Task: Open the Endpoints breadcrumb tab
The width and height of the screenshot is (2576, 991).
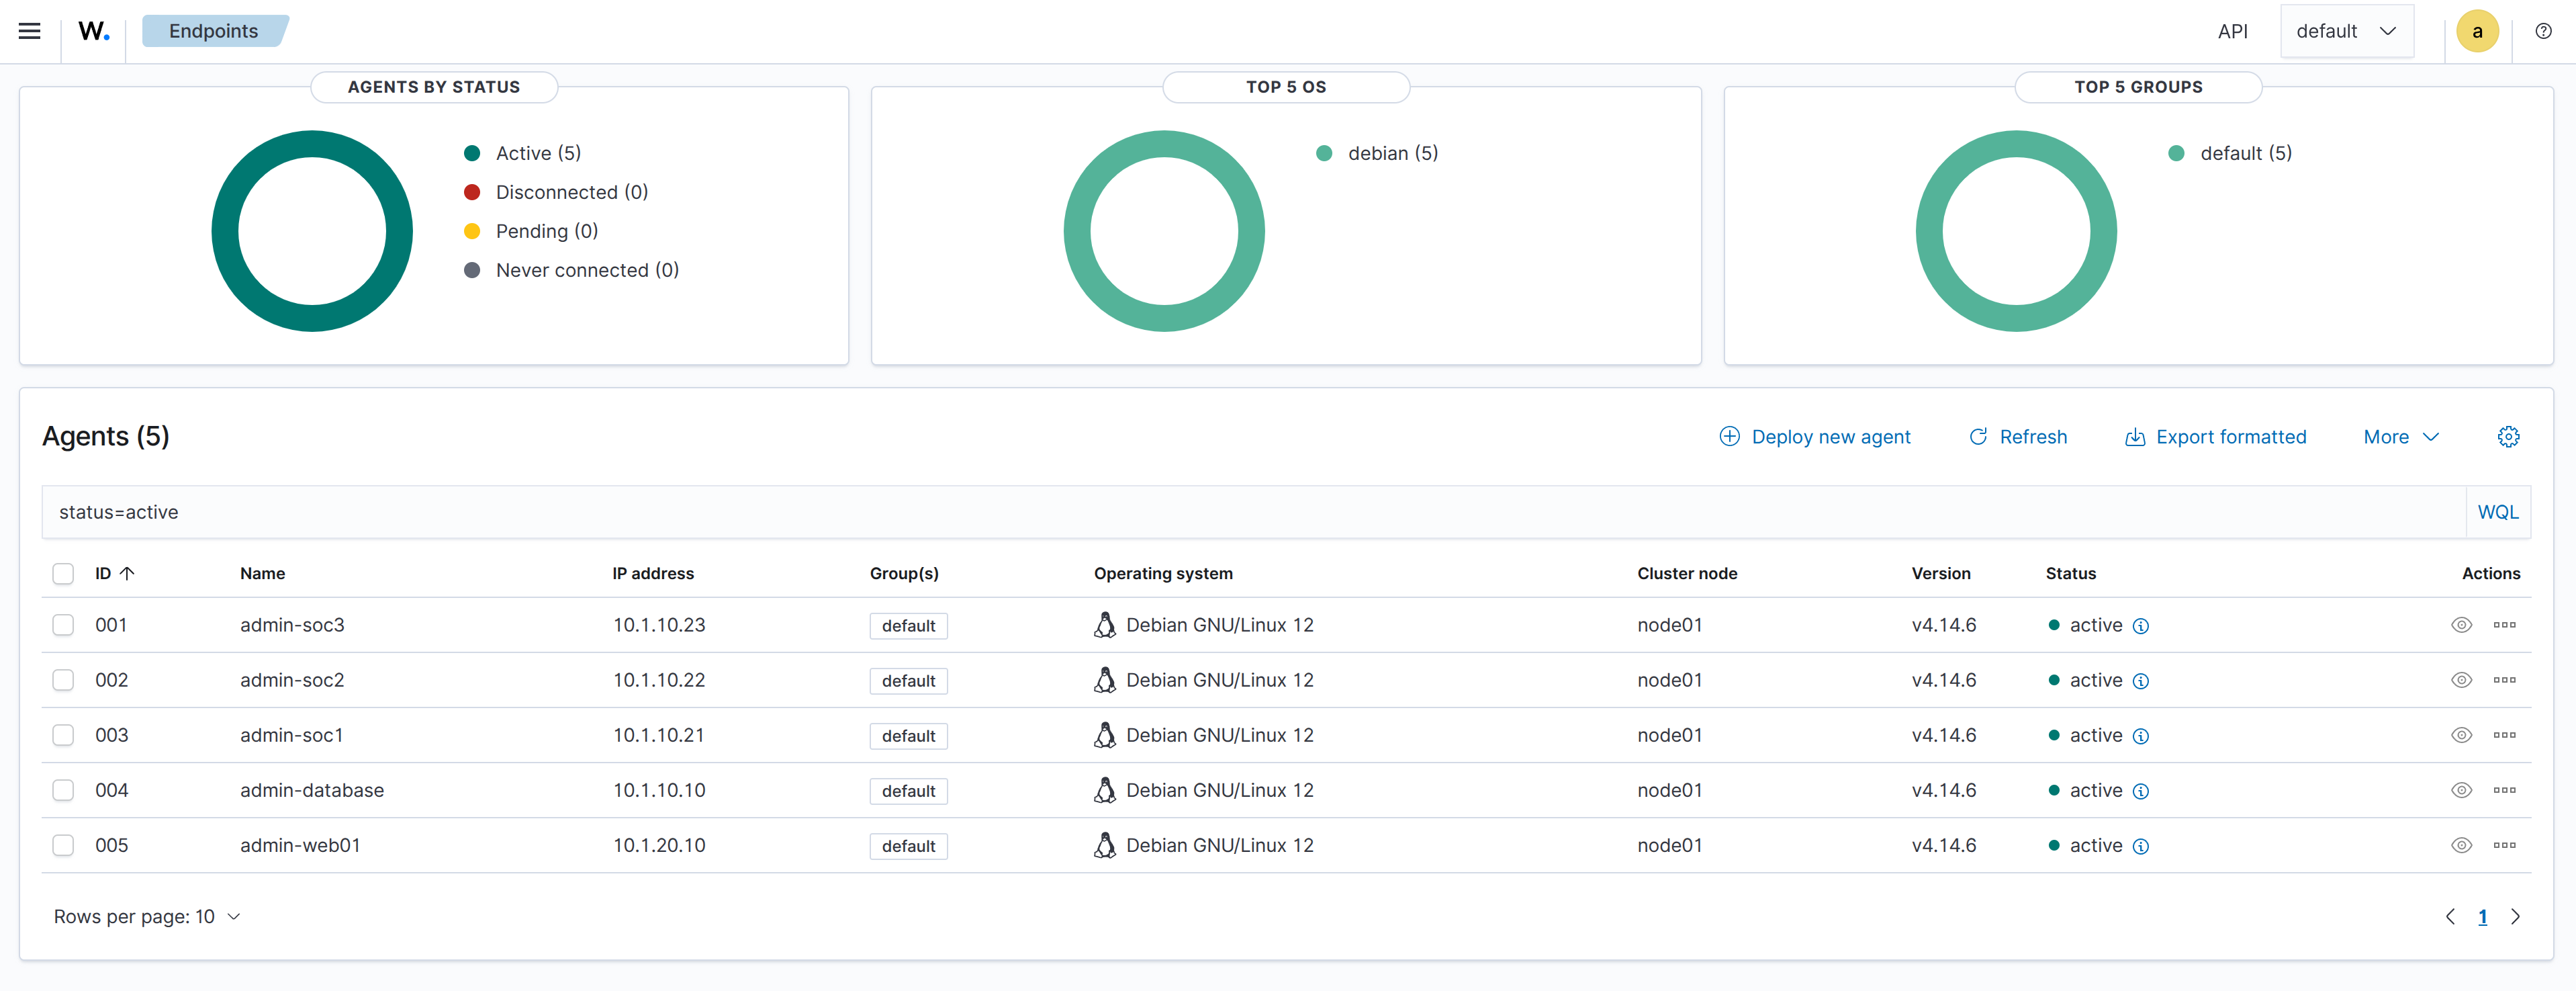Action: (214, 31)
